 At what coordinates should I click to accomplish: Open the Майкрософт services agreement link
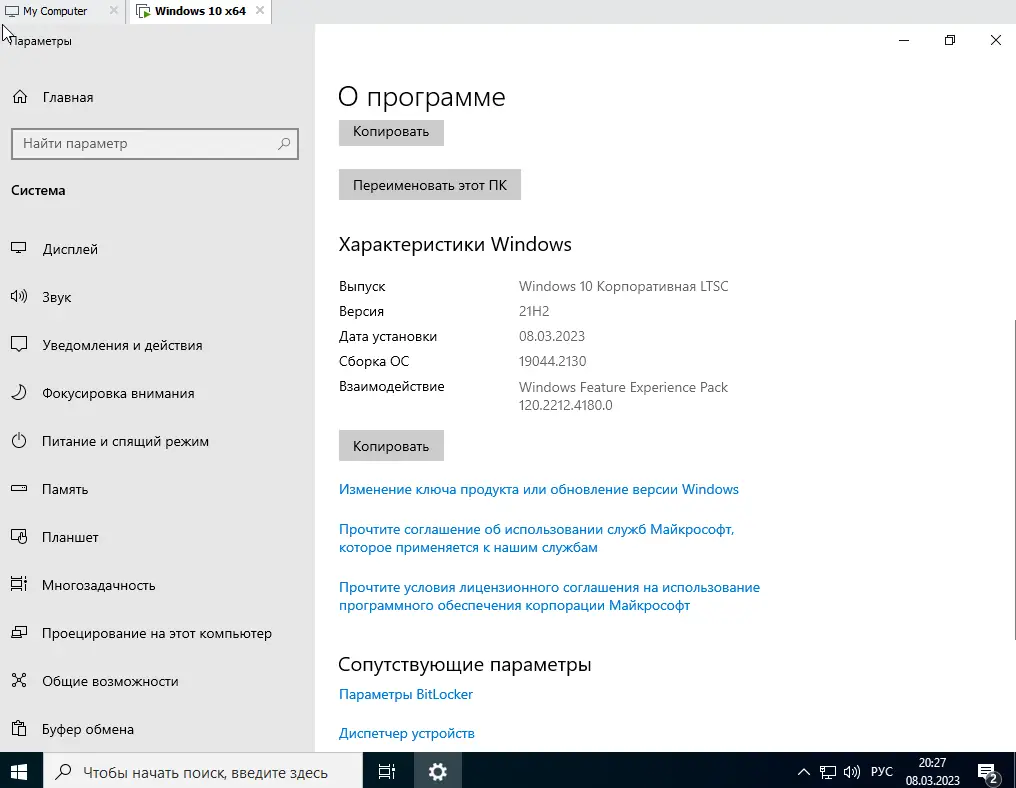tap(537, 538)
